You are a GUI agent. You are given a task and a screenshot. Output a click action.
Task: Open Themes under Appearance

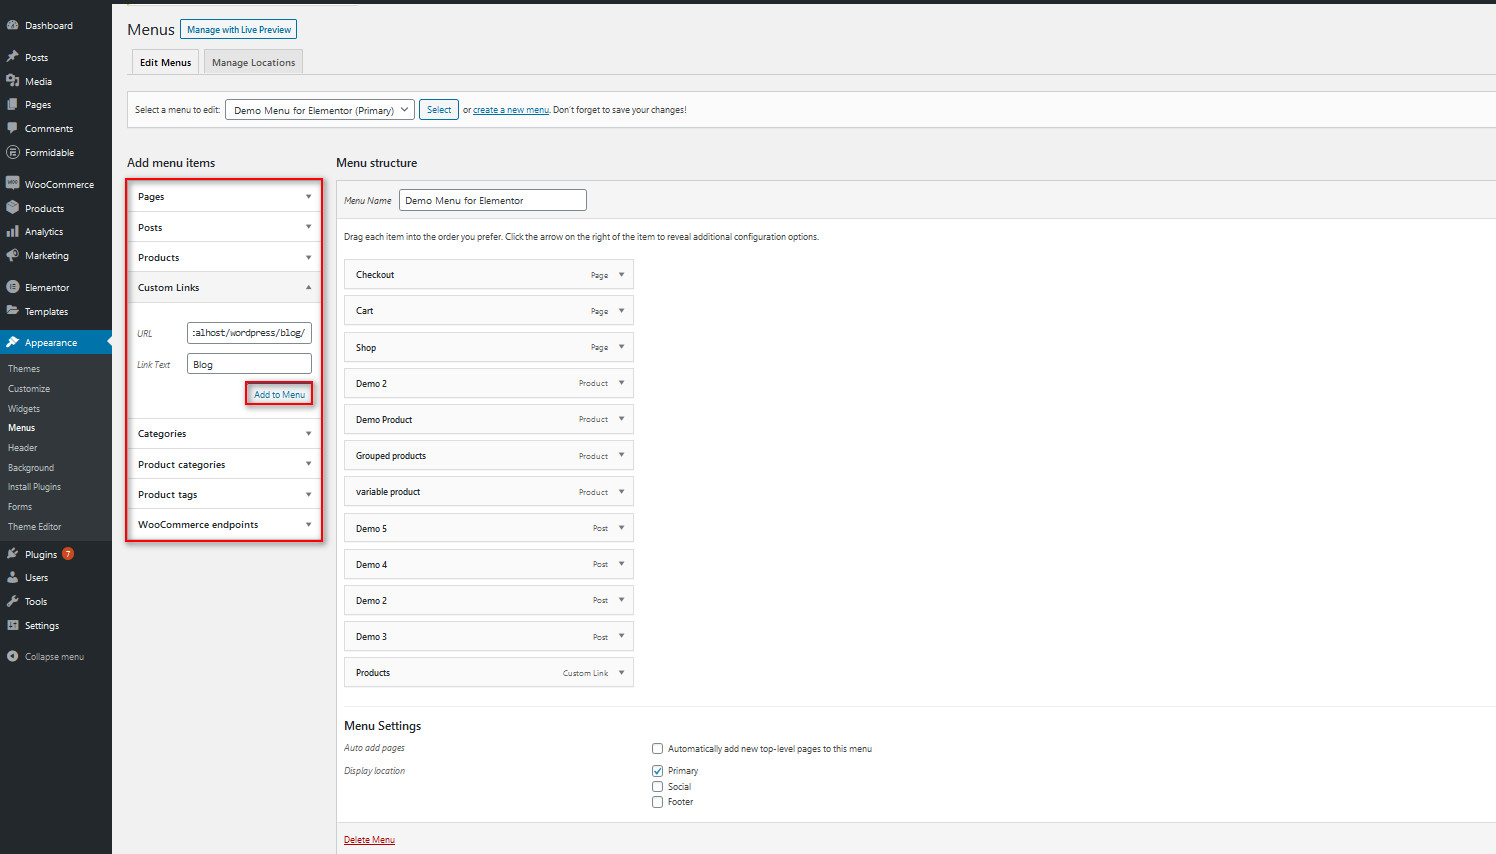pyautogui.click(x=24, y=369)
